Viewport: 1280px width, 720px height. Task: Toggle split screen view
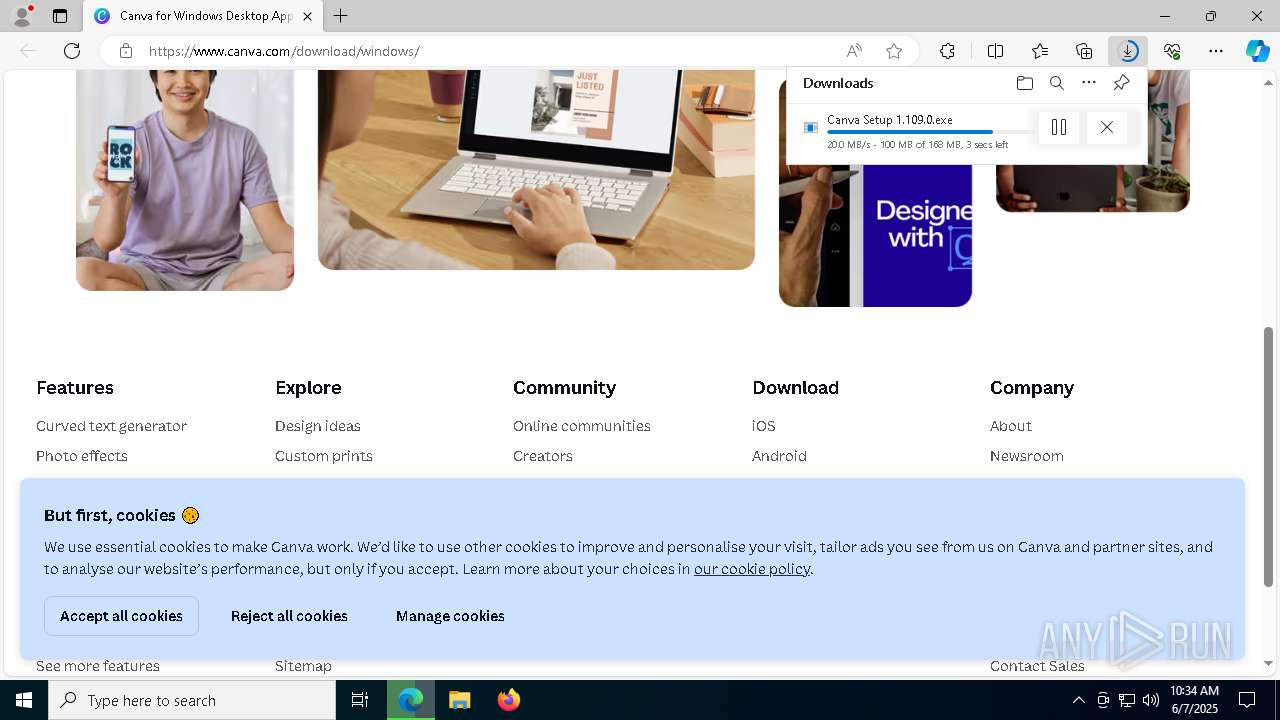pyautogui.click(x=995, y=51)
